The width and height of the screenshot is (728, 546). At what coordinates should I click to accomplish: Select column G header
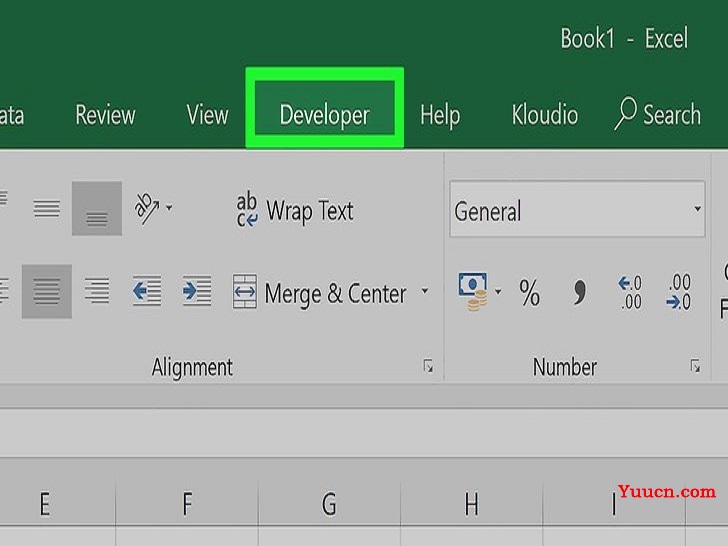(329, 504)
